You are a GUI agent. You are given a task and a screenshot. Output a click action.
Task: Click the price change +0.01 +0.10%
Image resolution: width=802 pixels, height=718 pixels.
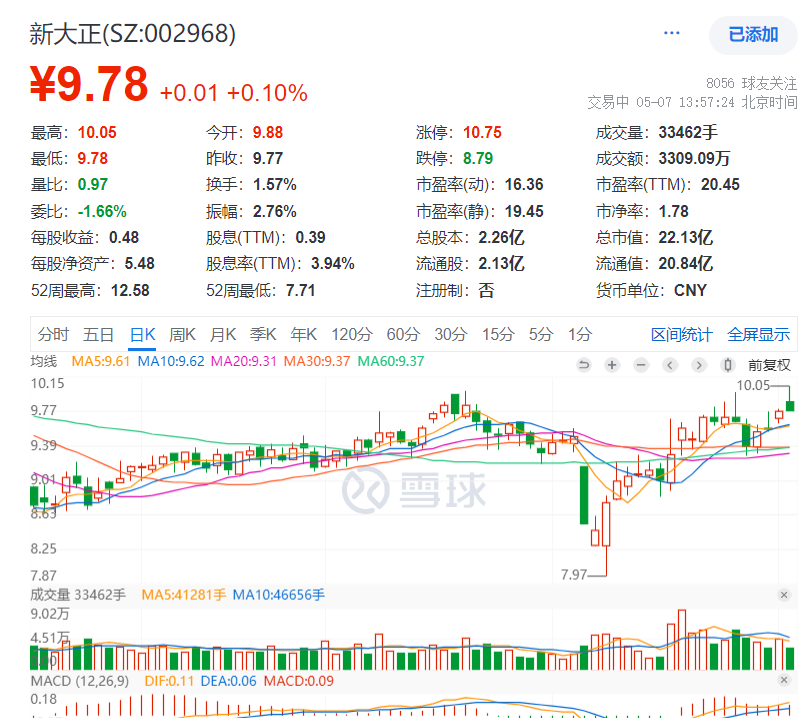click(x=234, y=93)
